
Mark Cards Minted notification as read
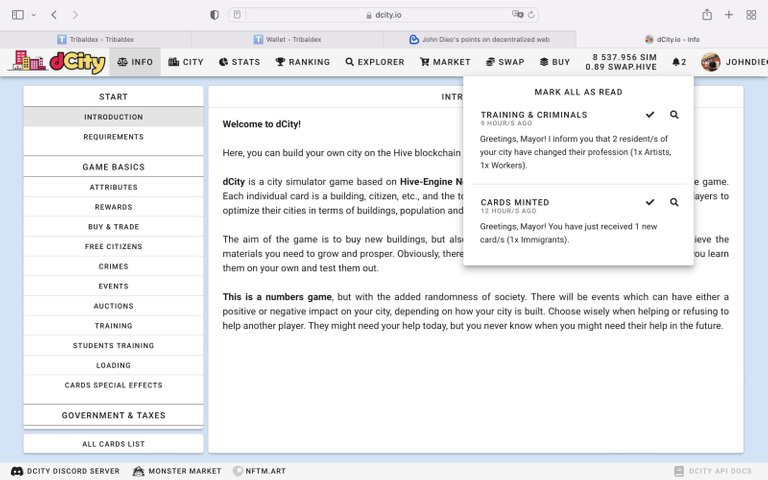650,202
